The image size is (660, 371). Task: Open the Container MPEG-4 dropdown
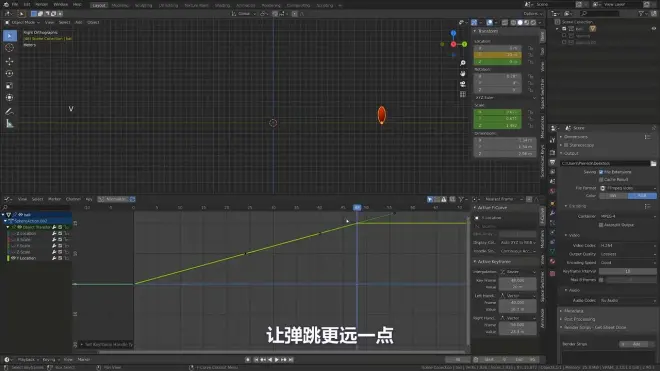(628, 216)
